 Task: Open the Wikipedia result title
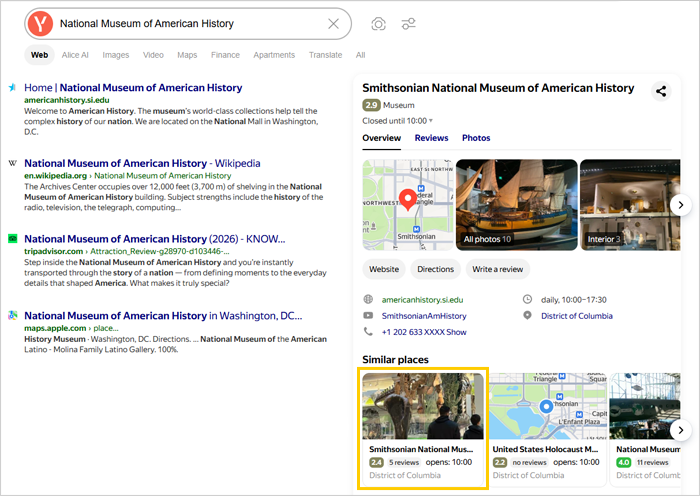click(x=142, y=163)
